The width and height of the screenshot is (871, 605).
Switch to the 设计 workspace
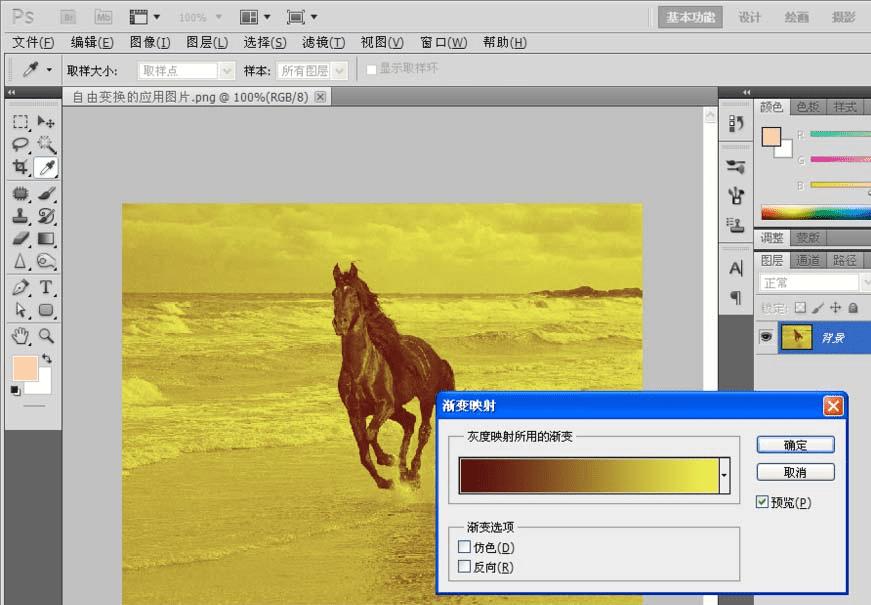coord(749,17)
